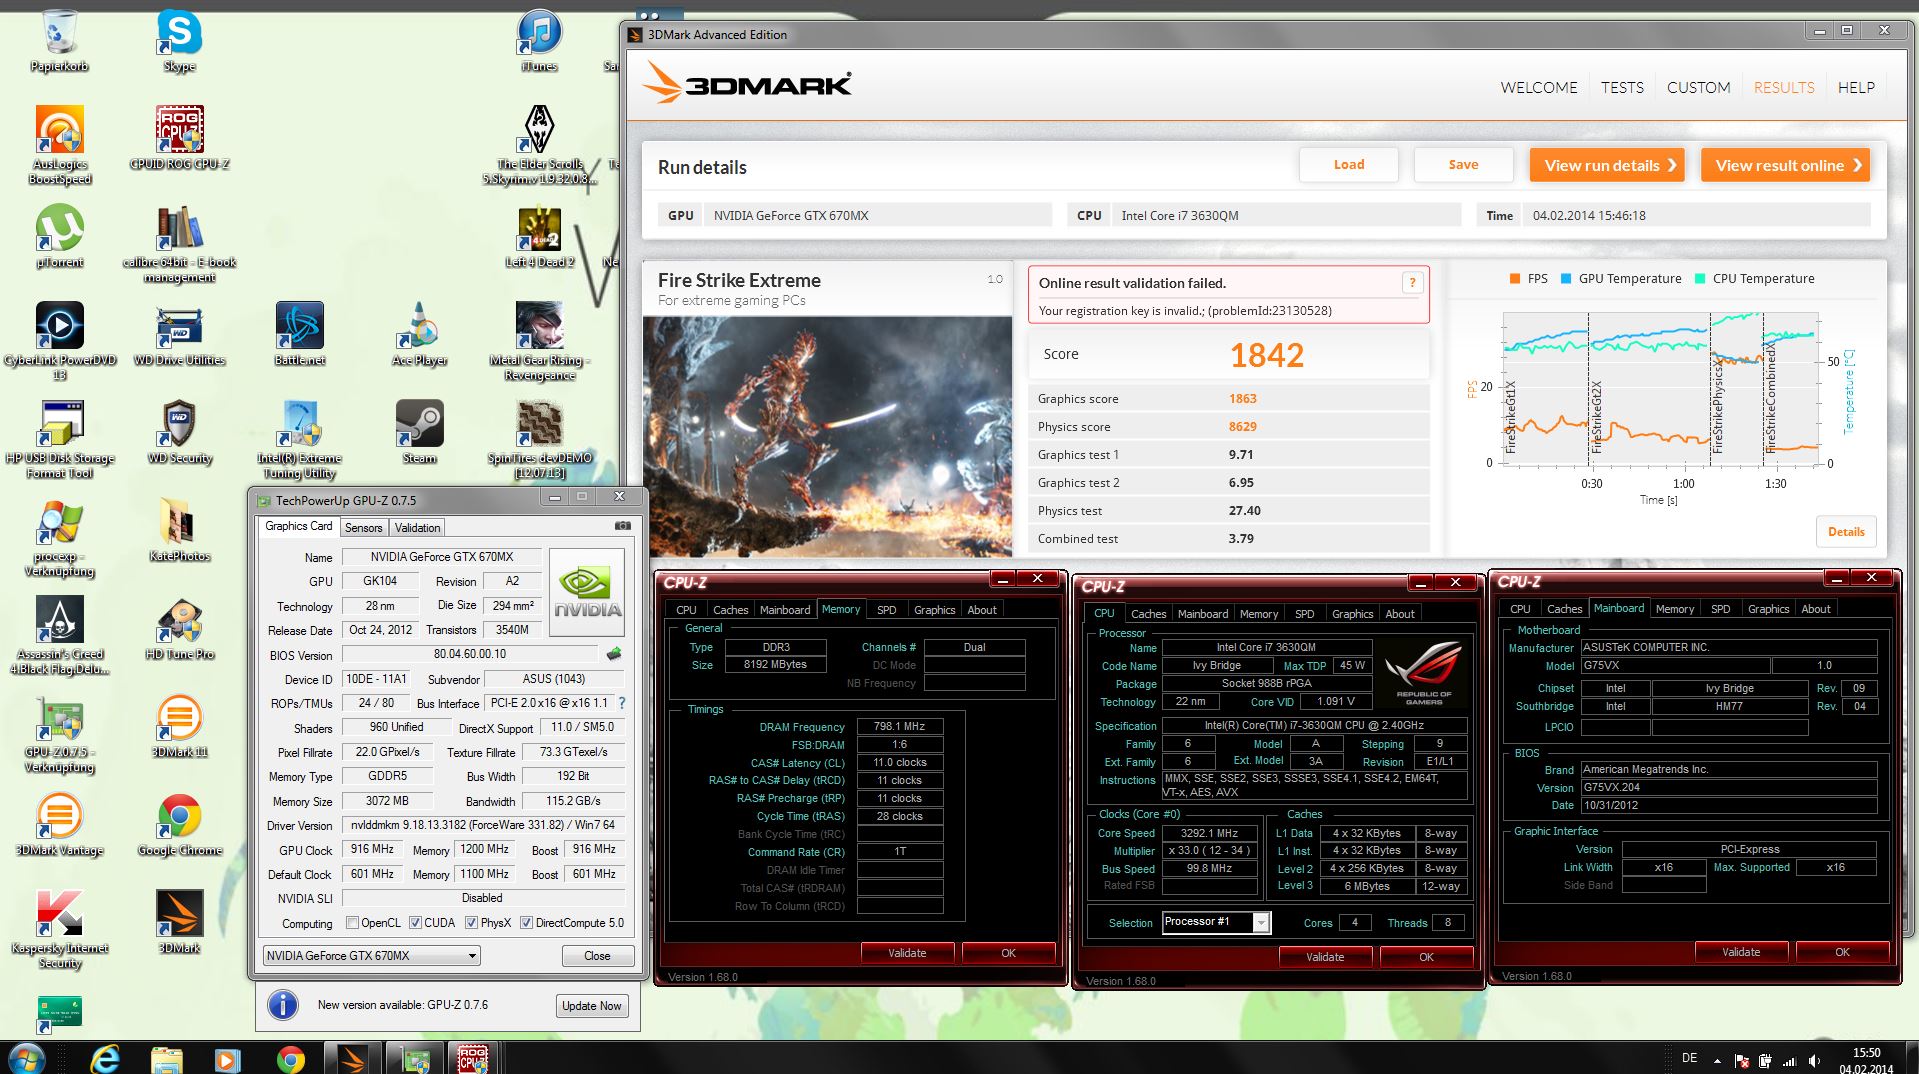Open the WELCOME tab in 3DMark
This screenshot has width=1919, height=1074.
(x=1538, y=88)
